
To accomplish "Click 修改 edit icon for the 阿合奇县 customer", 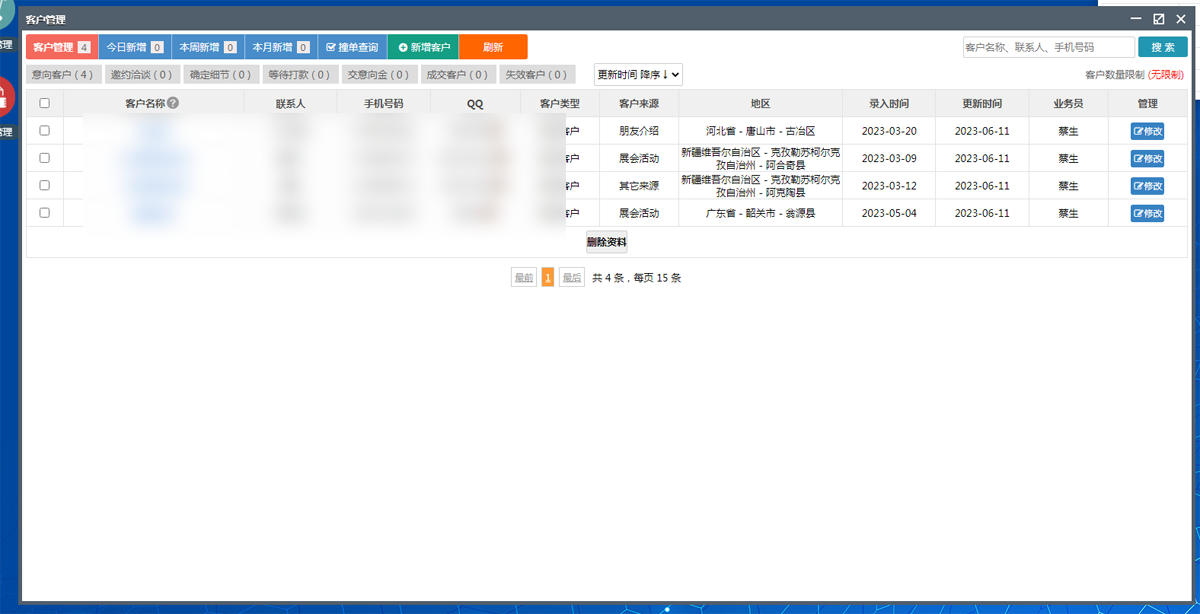I will [x=1147, y=158].
